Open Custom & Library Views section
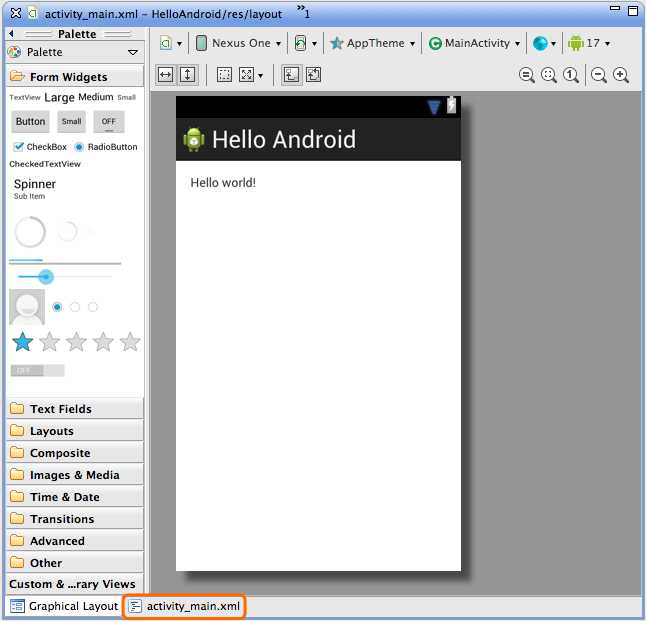The image size is (646, 621). (75, 584)
